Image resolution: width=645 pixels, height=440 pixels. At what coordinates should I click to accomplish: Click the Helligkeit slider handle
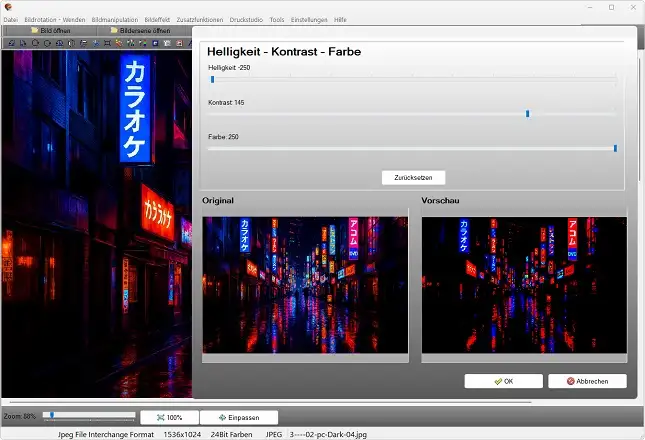pos(212,79)
